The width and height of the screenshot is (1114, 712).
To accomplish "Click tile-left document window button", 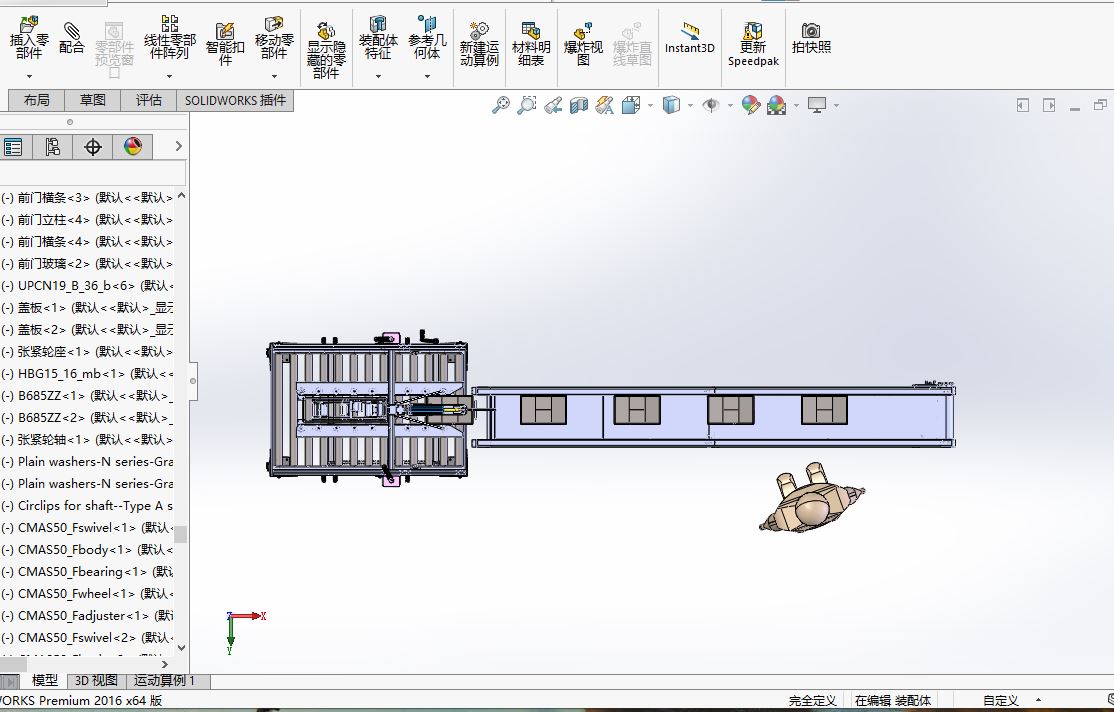I will click(1022, 105).
